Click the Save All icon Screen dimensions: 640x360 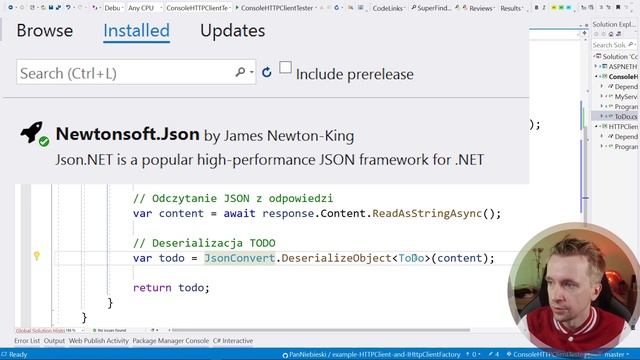point(58,7)
